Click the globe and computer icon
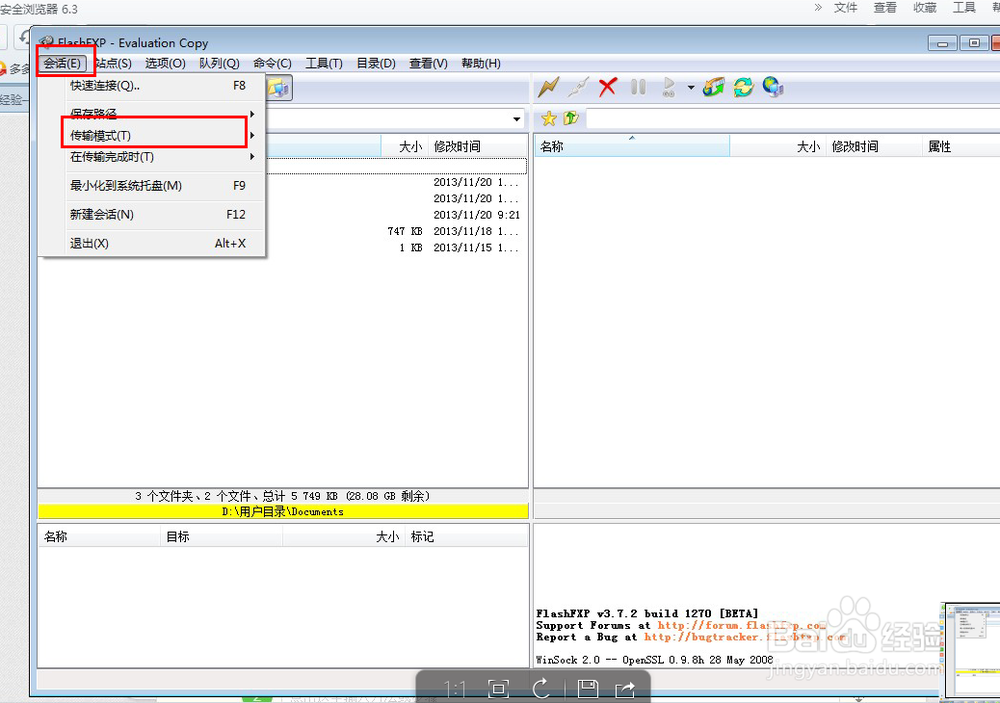 pyautogui.click(x=773, y=87)
